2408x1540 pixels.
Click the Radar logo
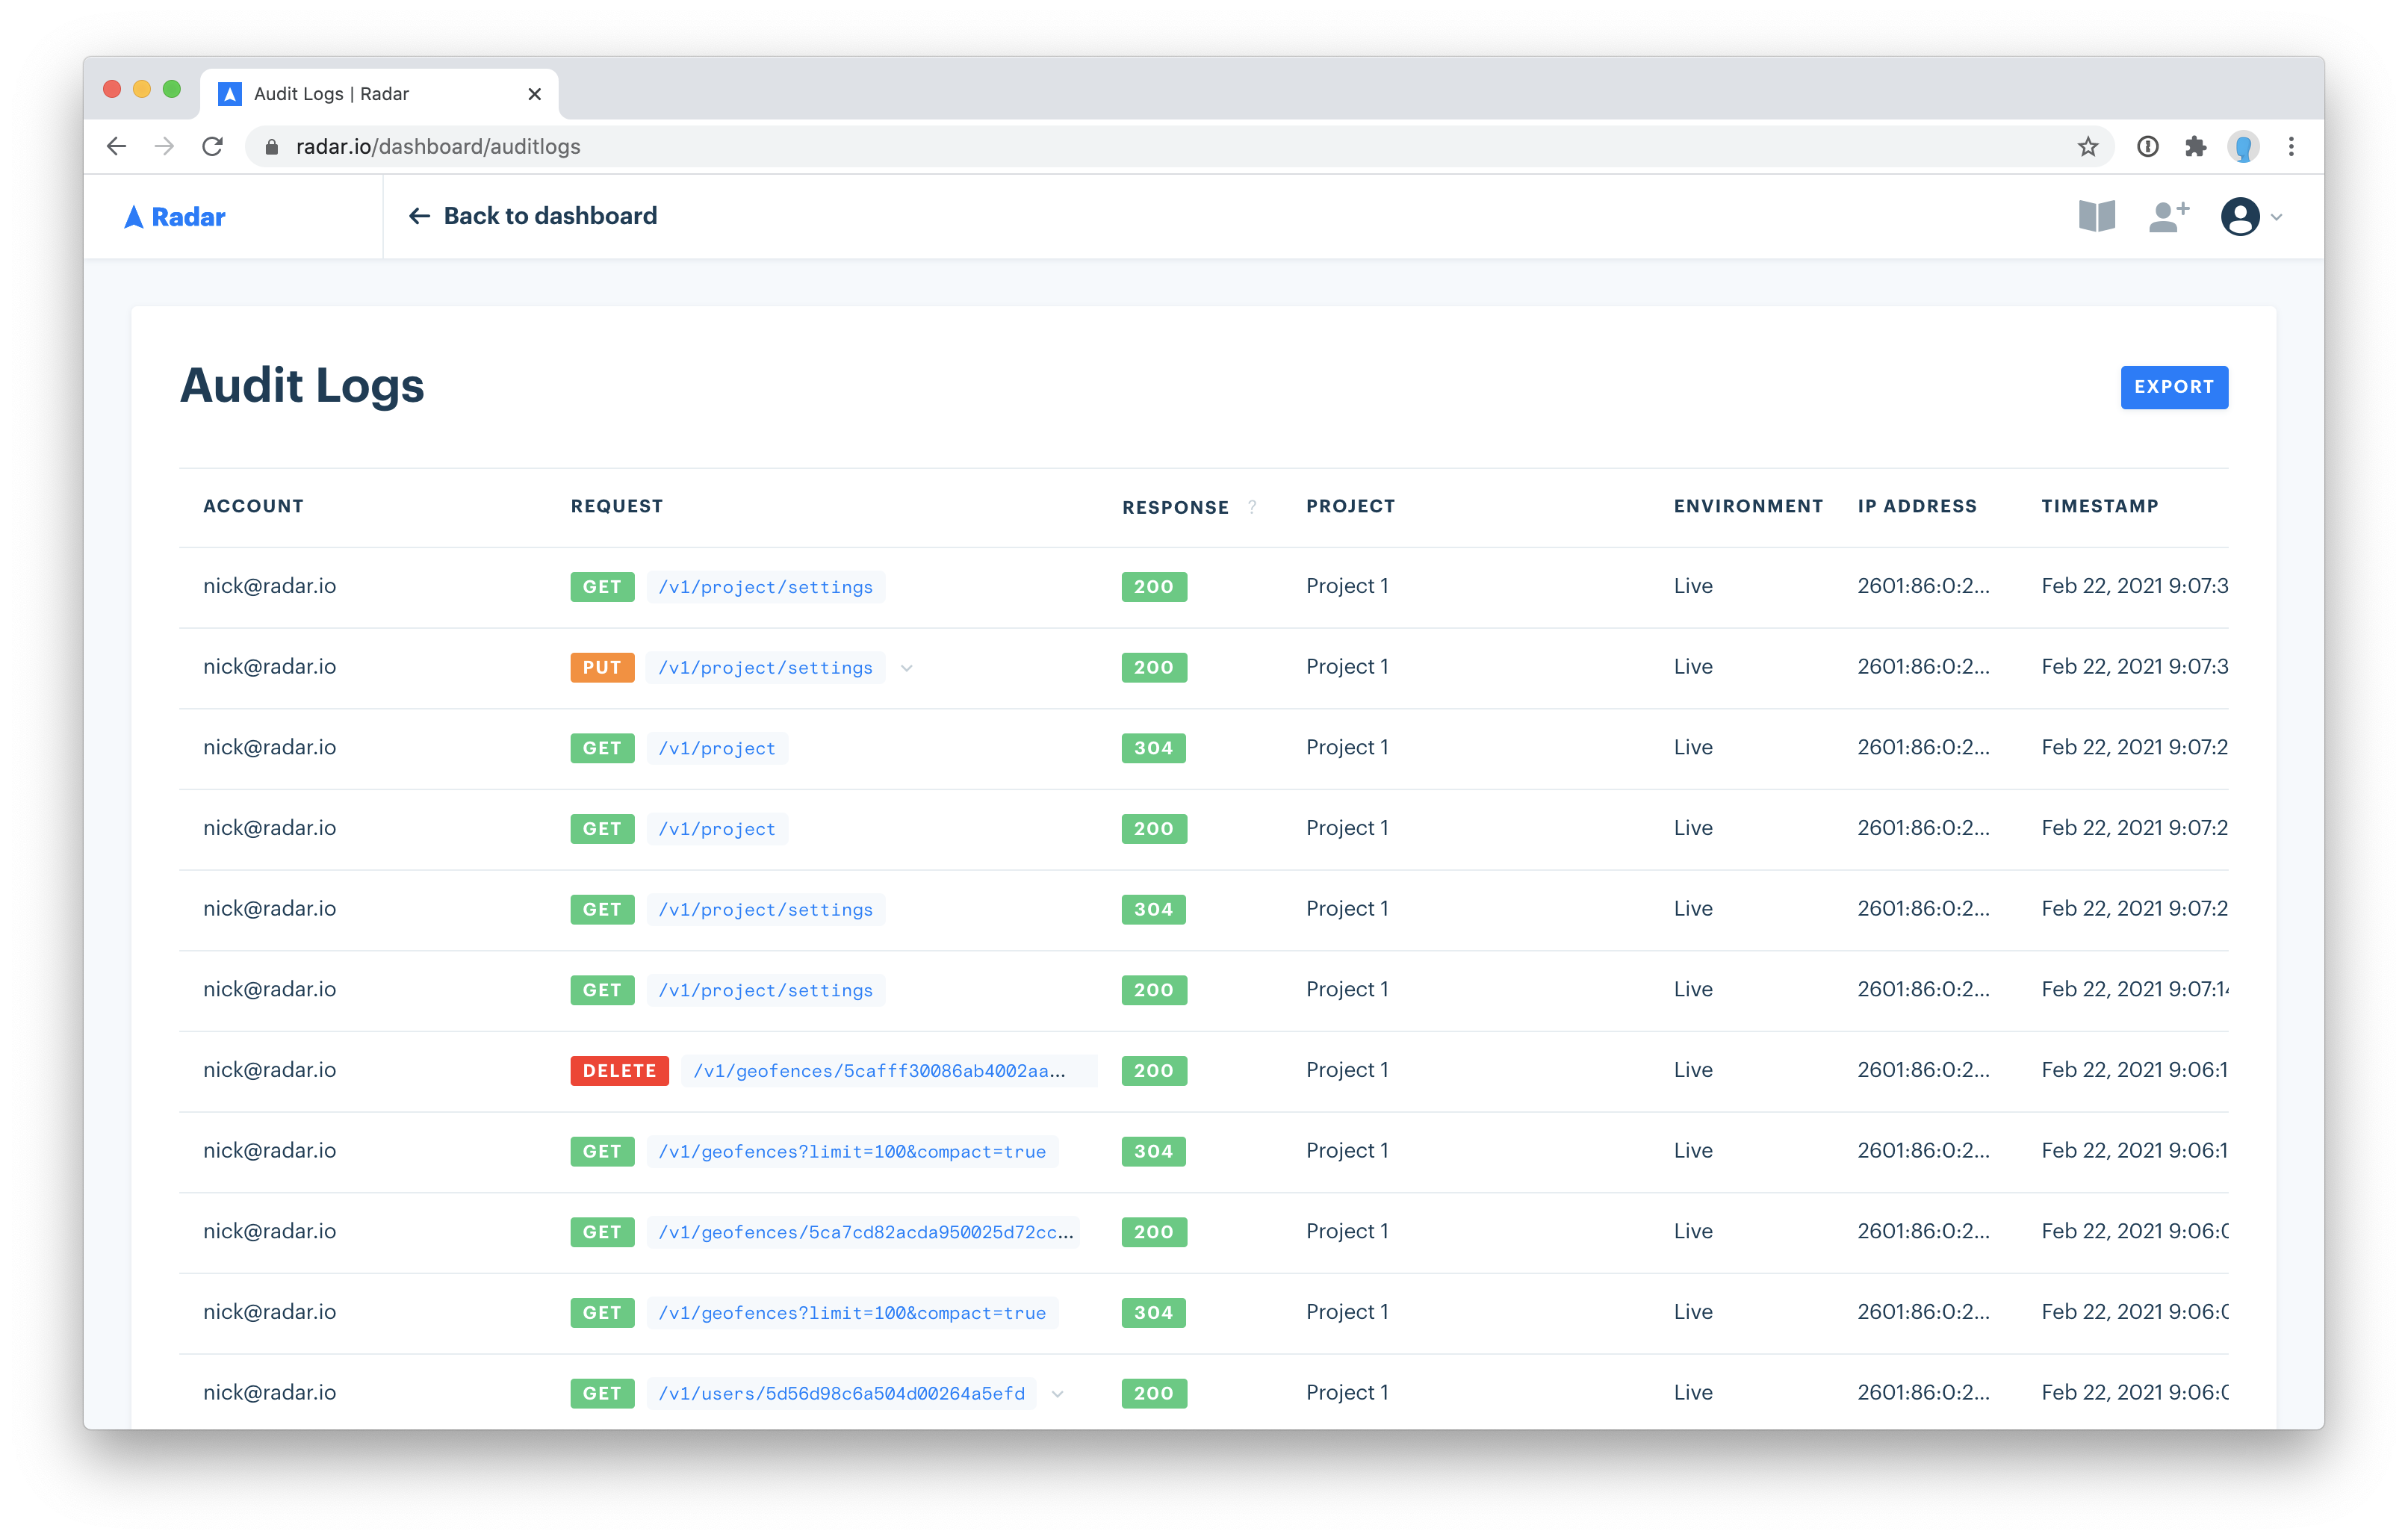pyautogui.click(x=175, y=217)
